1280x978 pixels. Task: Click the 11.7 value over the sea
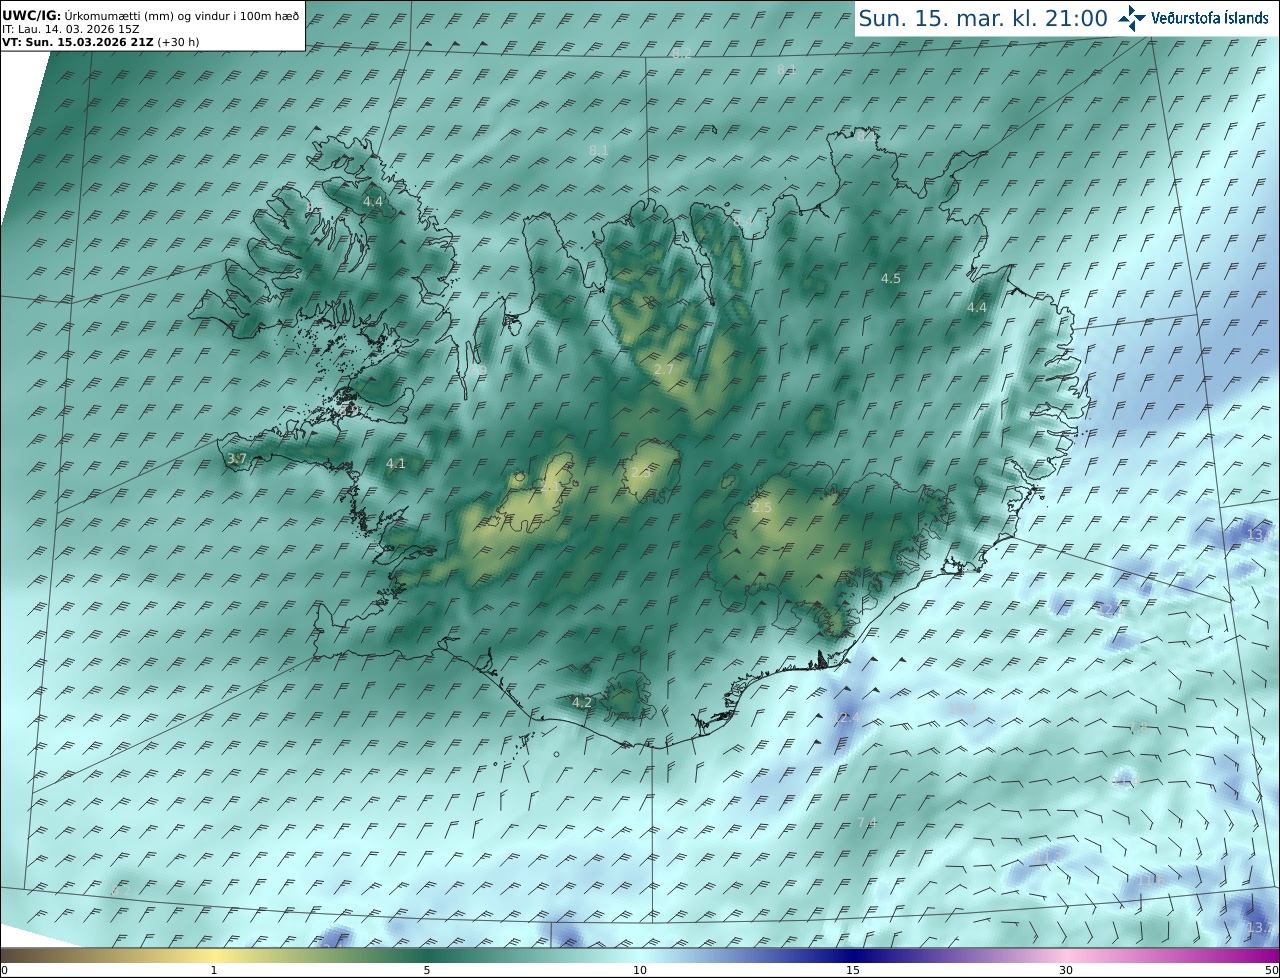click(1048, 857)
